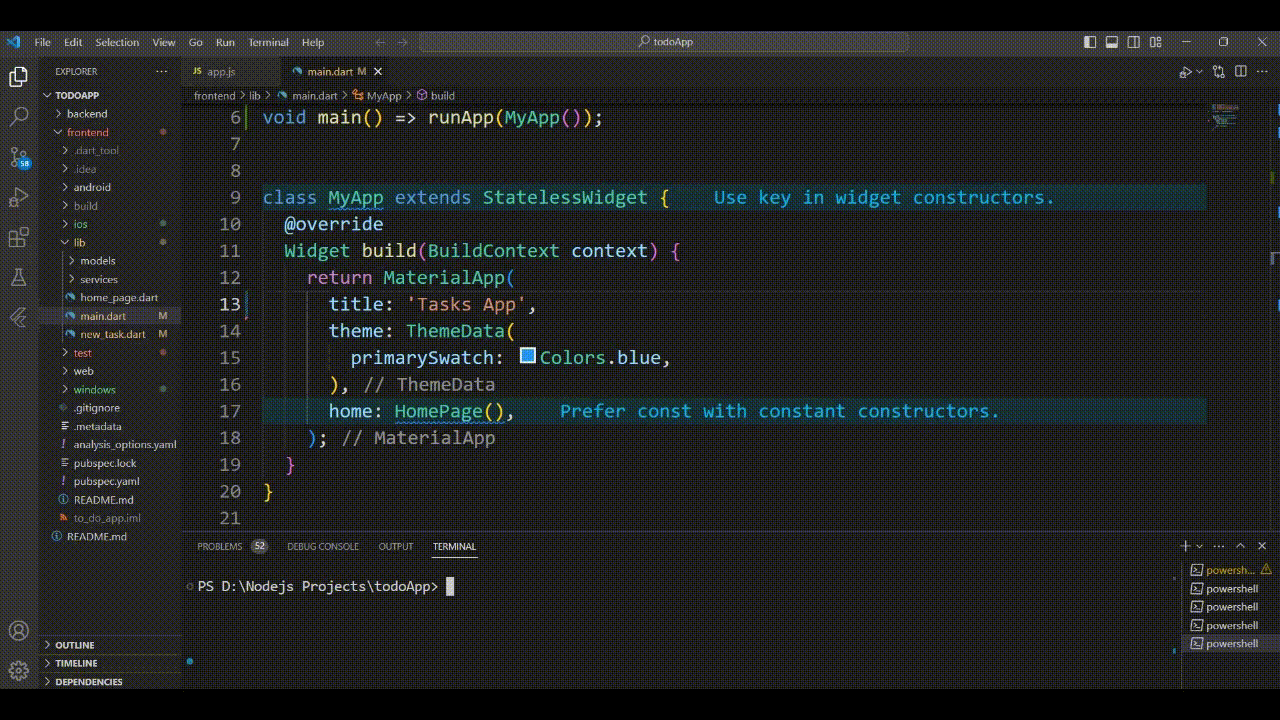The height and width of the screenshot is (720, 1280).
Task: Maximize the panel with chevron up
Action: point(1240,546)
